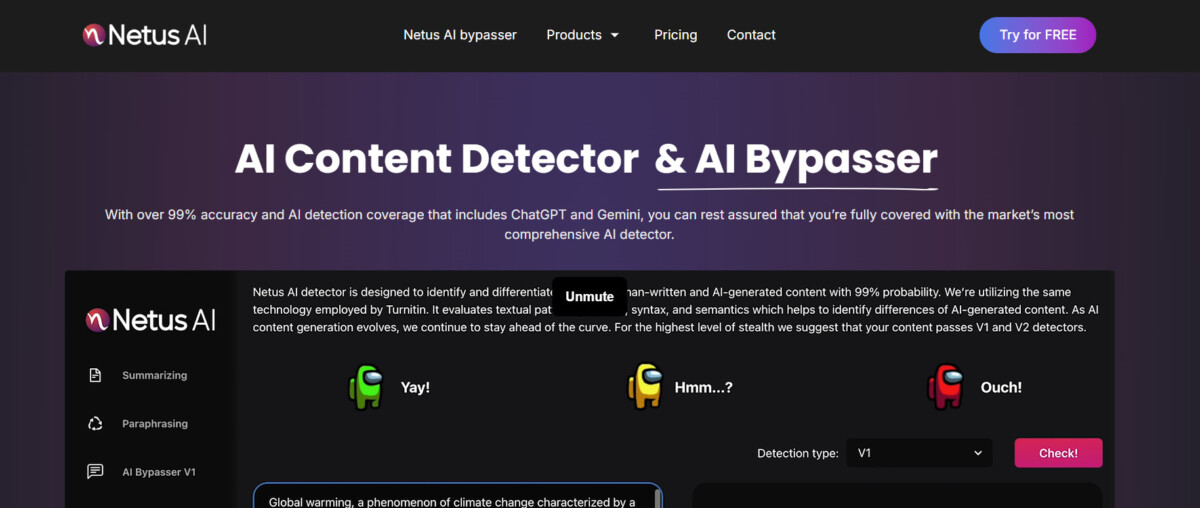Screen dimensions: 1200x508
Task: Open the Products dropdown menu
Action: pos(574,35)
